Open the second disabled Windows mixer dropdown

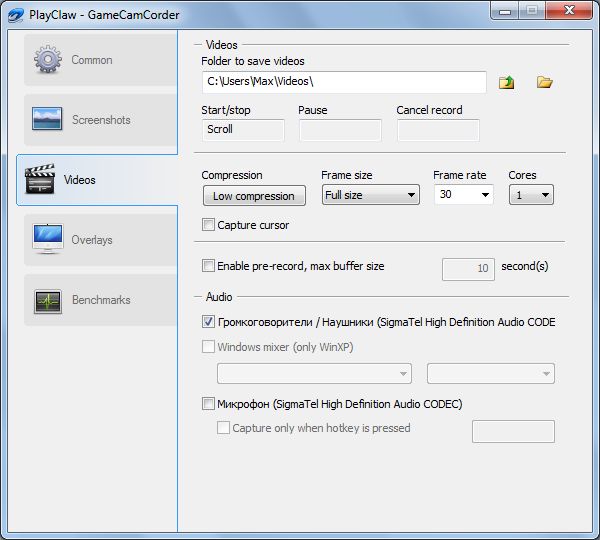[x=491, y=374]
